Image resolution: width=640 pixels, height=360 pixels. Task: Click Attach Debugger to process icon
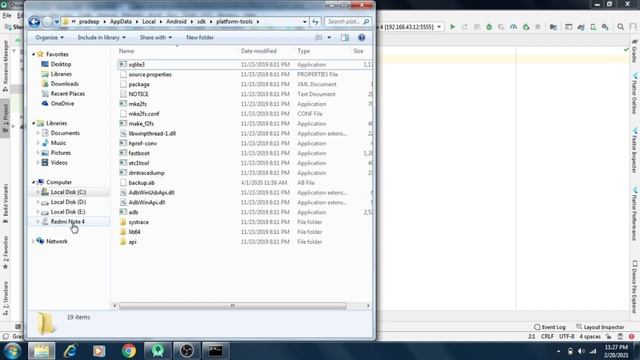pos(526,27)
